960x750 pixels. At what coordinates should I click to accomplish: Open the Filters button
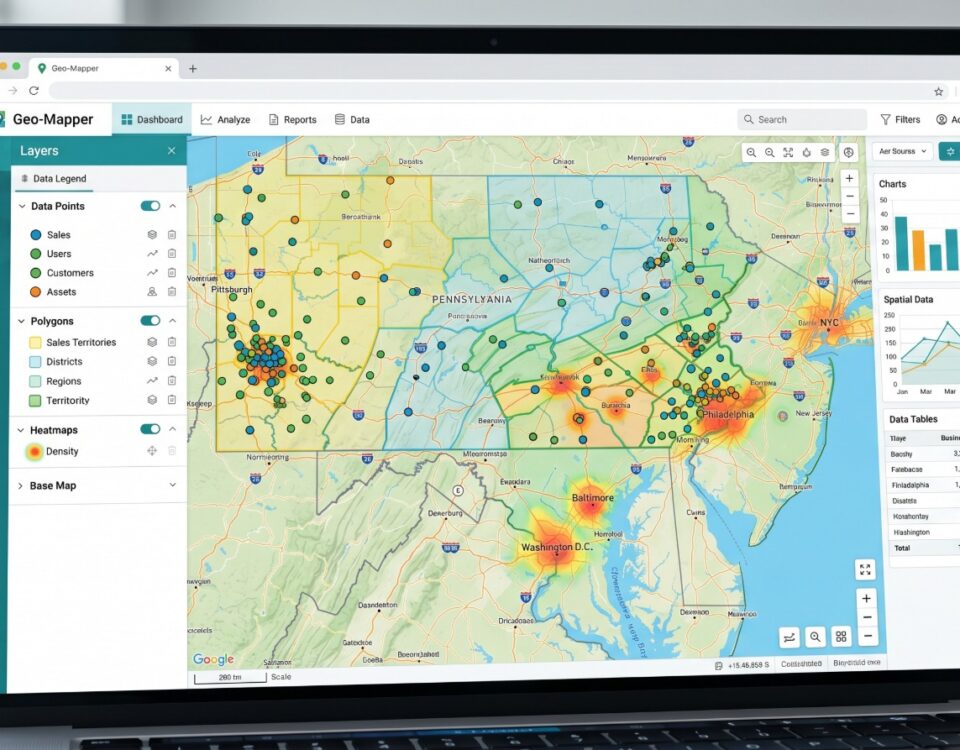click(x=901, y=119)
